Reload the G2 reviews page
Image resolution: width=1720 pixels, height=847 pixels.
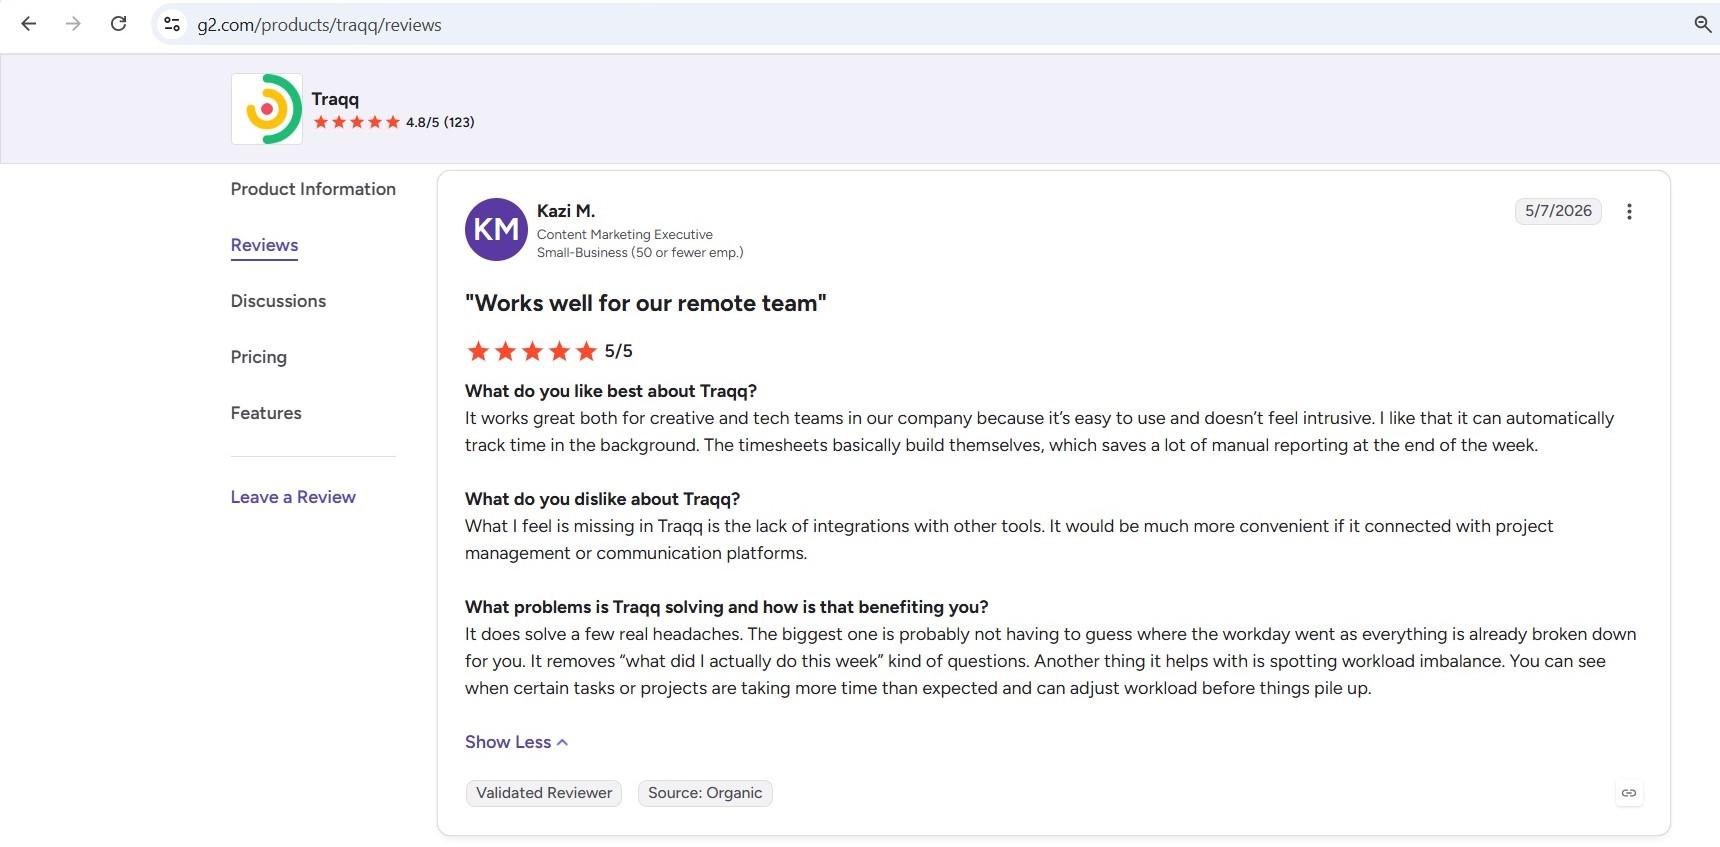tap(118, 24)
